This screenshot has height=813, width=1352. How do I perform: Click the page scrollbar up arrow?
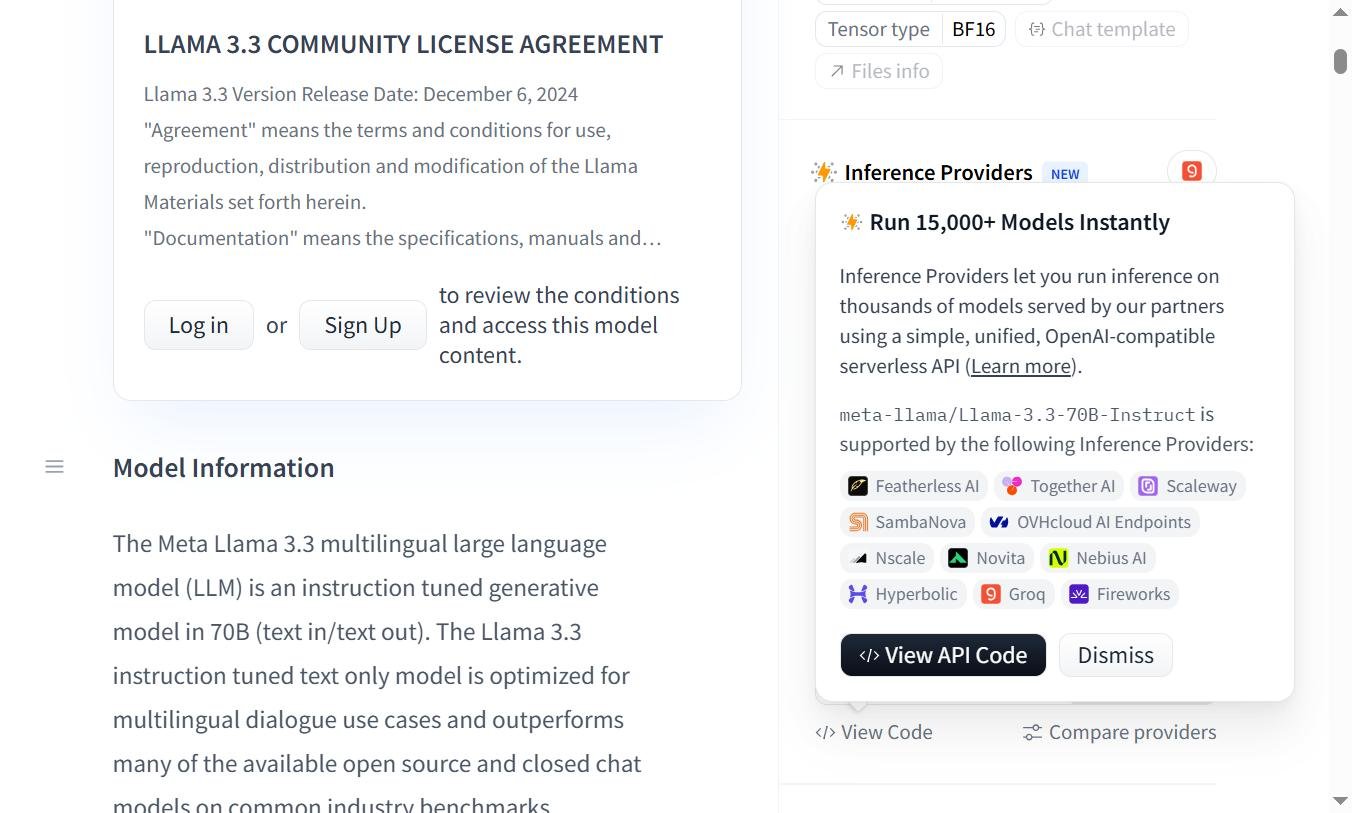[1341, 12]
